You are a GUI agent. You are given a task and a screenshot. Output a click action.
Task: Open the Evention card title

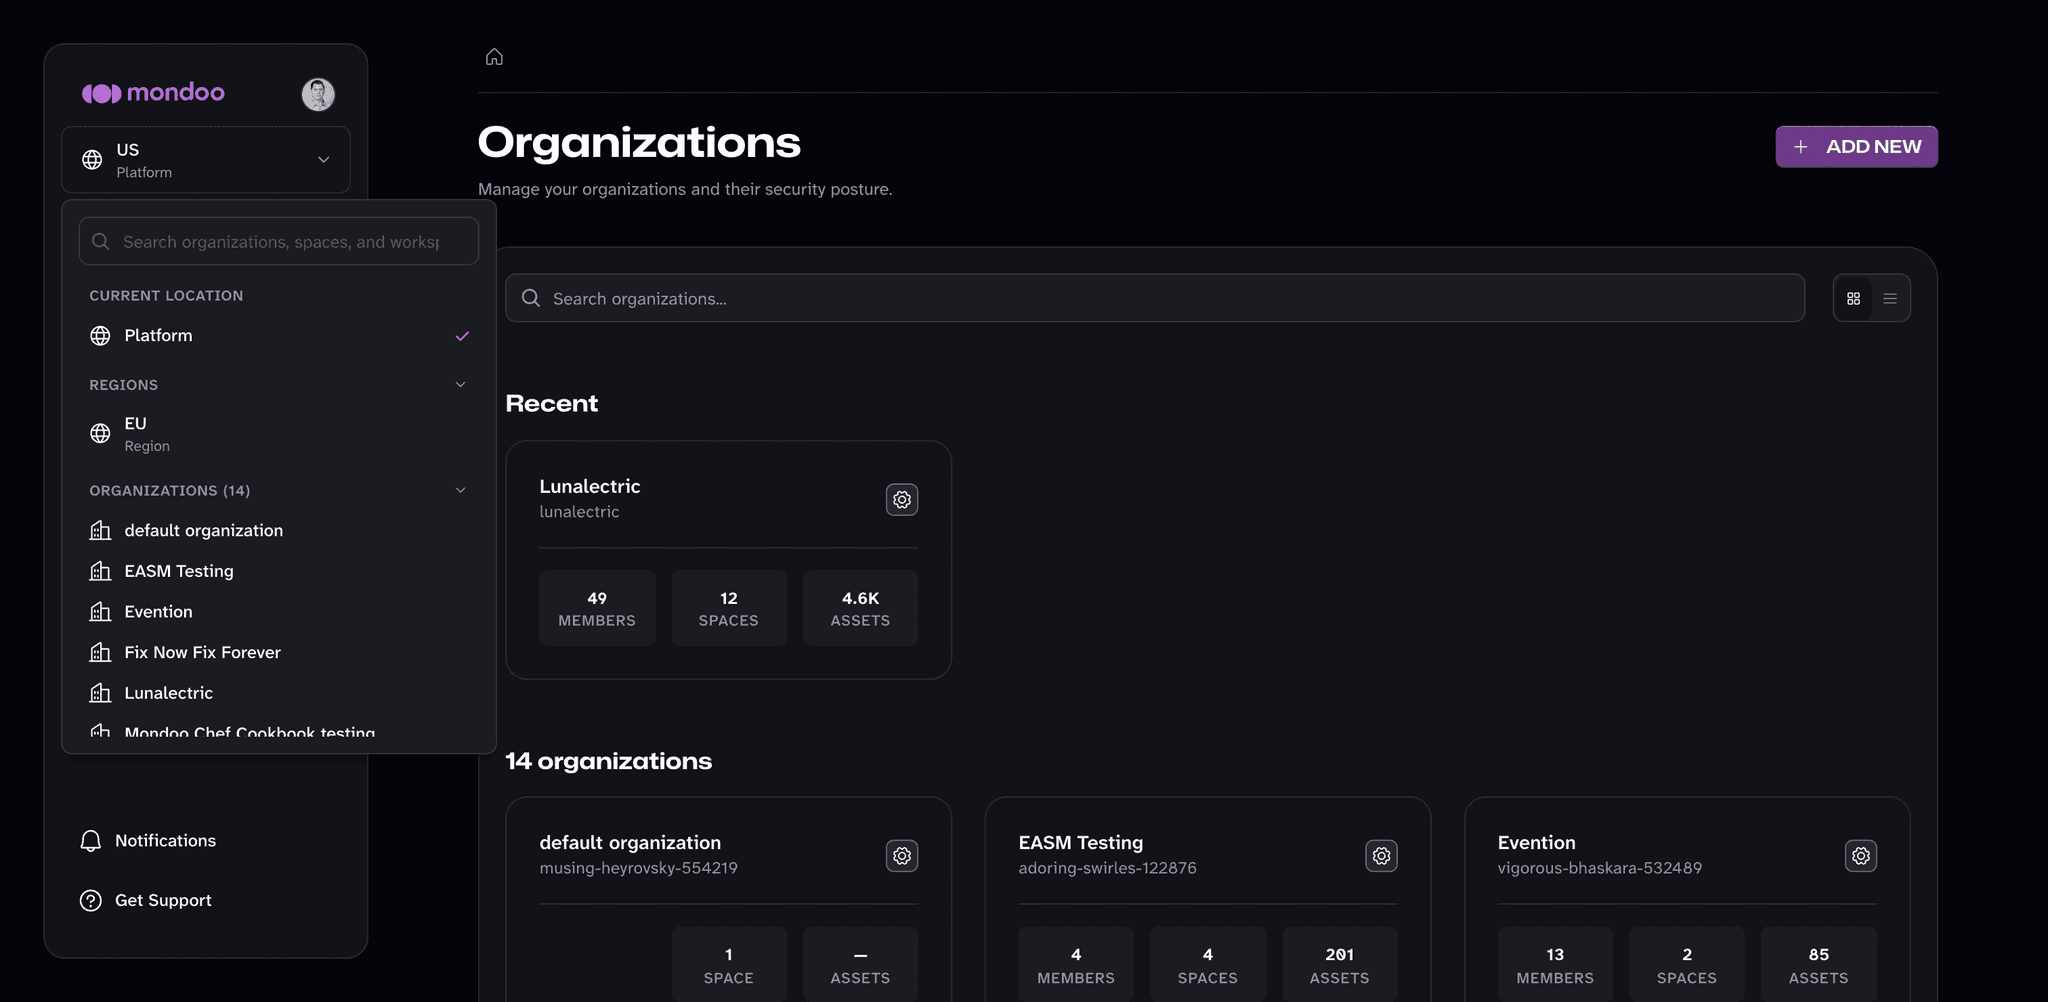(1537, 843)
